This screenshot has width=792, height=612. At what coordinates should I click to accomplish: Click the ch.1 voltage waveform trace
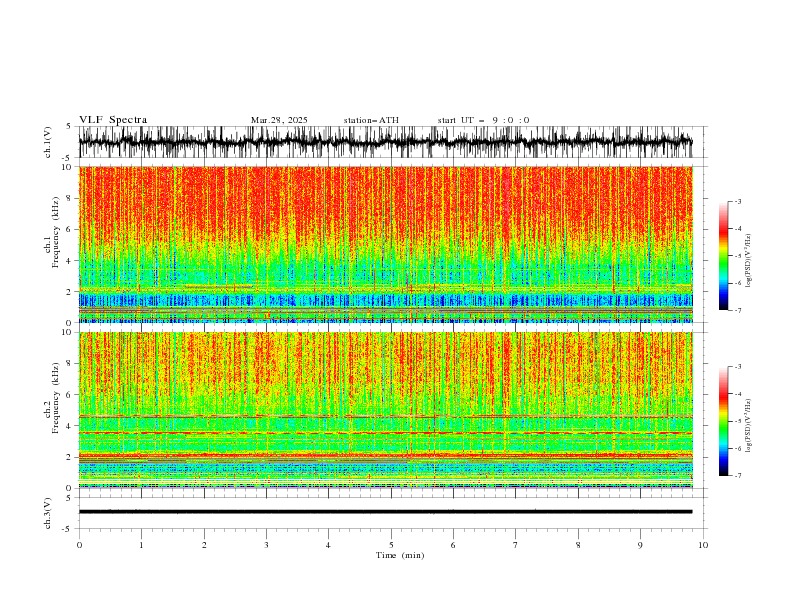[385, 142]
